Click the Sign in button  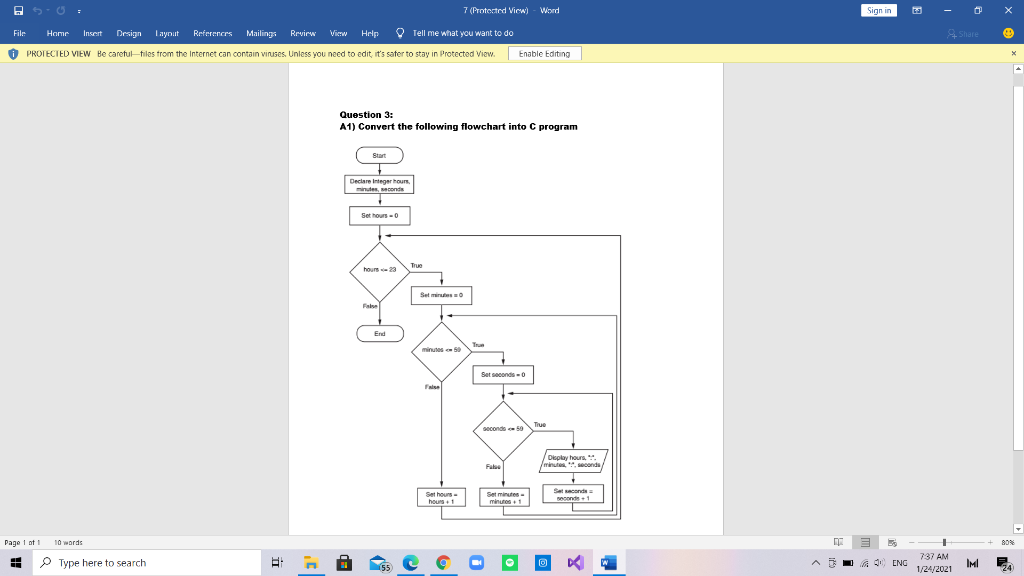(x=878, y=9)
